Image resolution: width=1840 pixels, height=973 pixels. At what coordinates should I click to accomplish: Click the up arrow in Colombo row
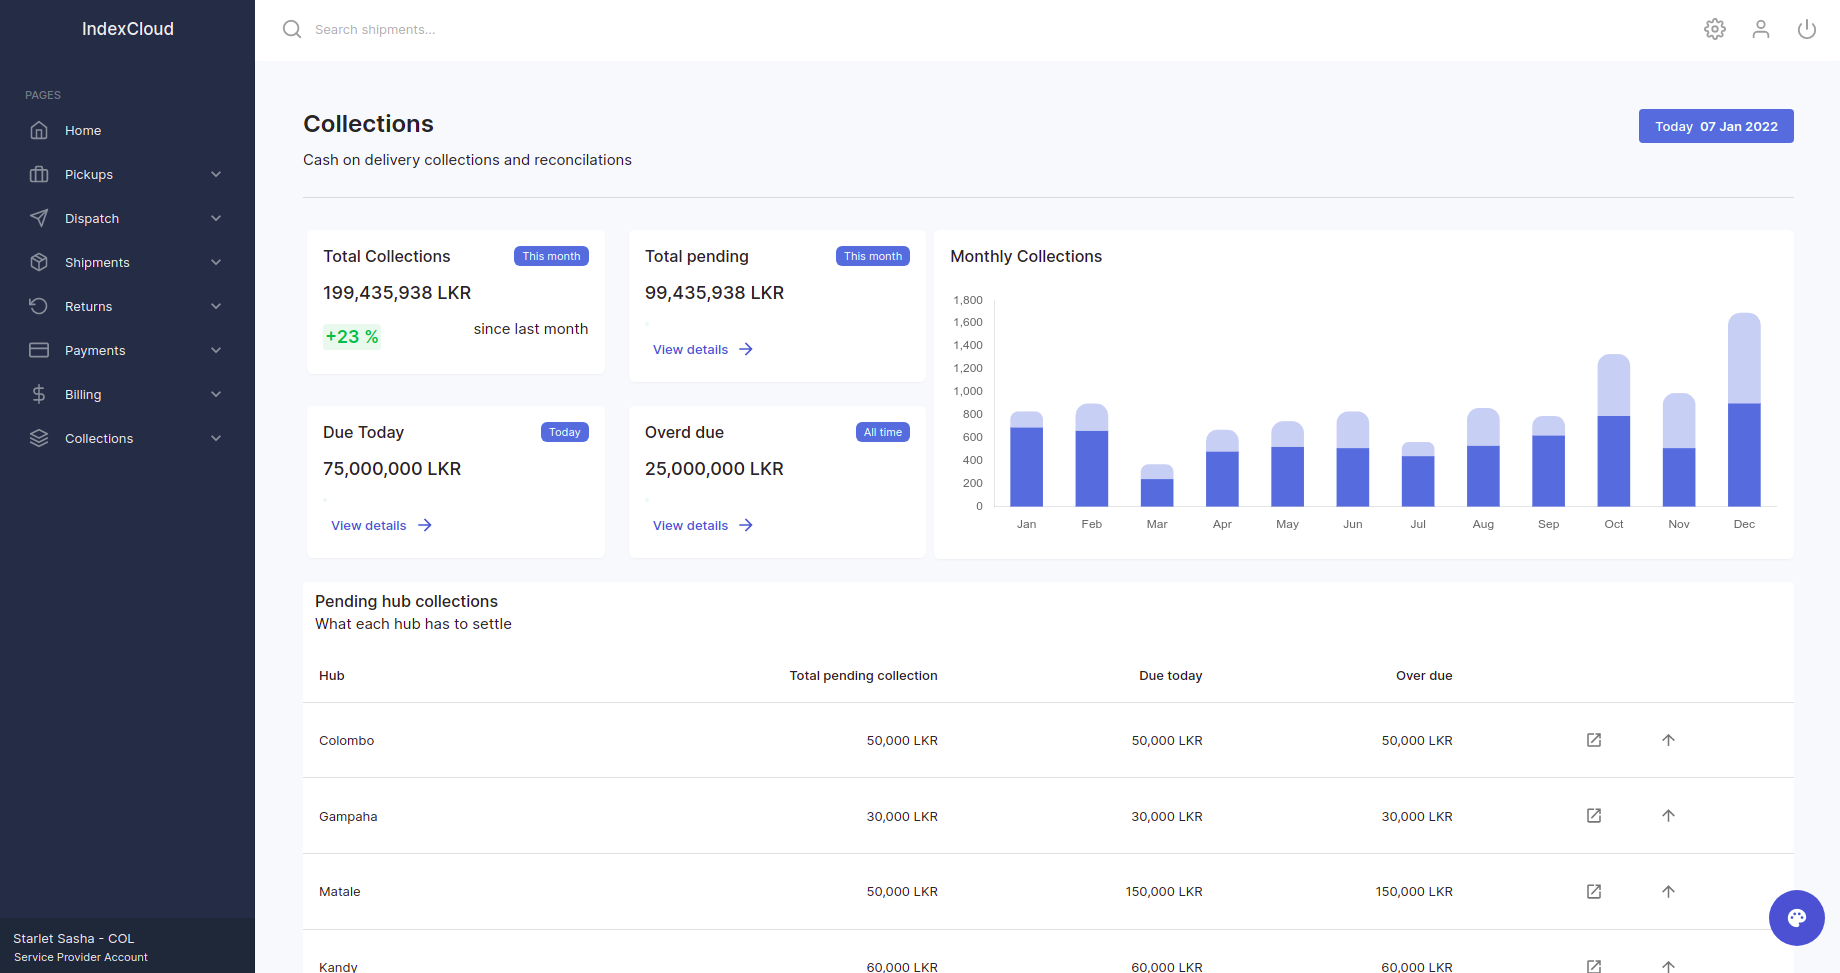pos(1667,740)
